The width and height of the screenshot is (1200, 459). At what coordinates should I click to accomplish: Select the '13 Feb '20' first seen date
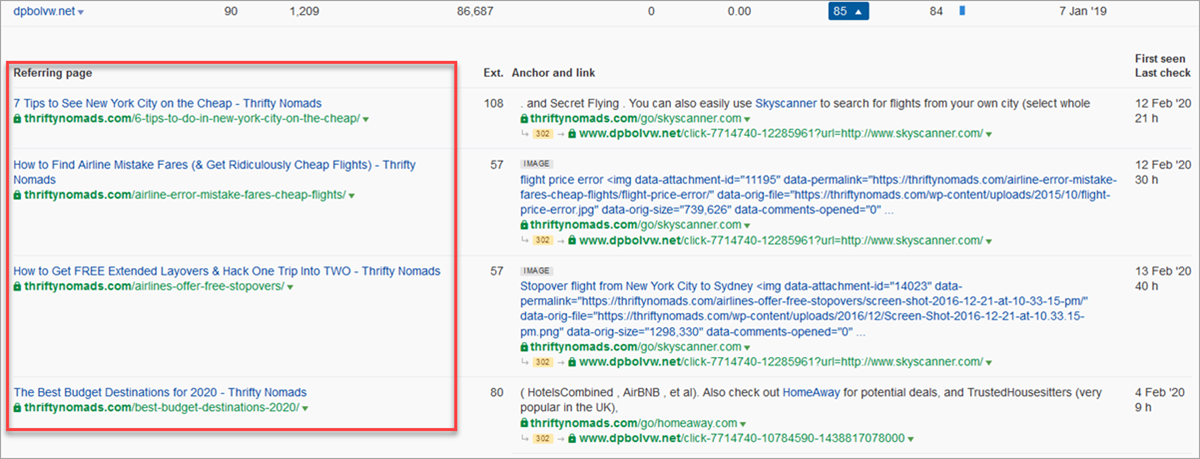1162,271
